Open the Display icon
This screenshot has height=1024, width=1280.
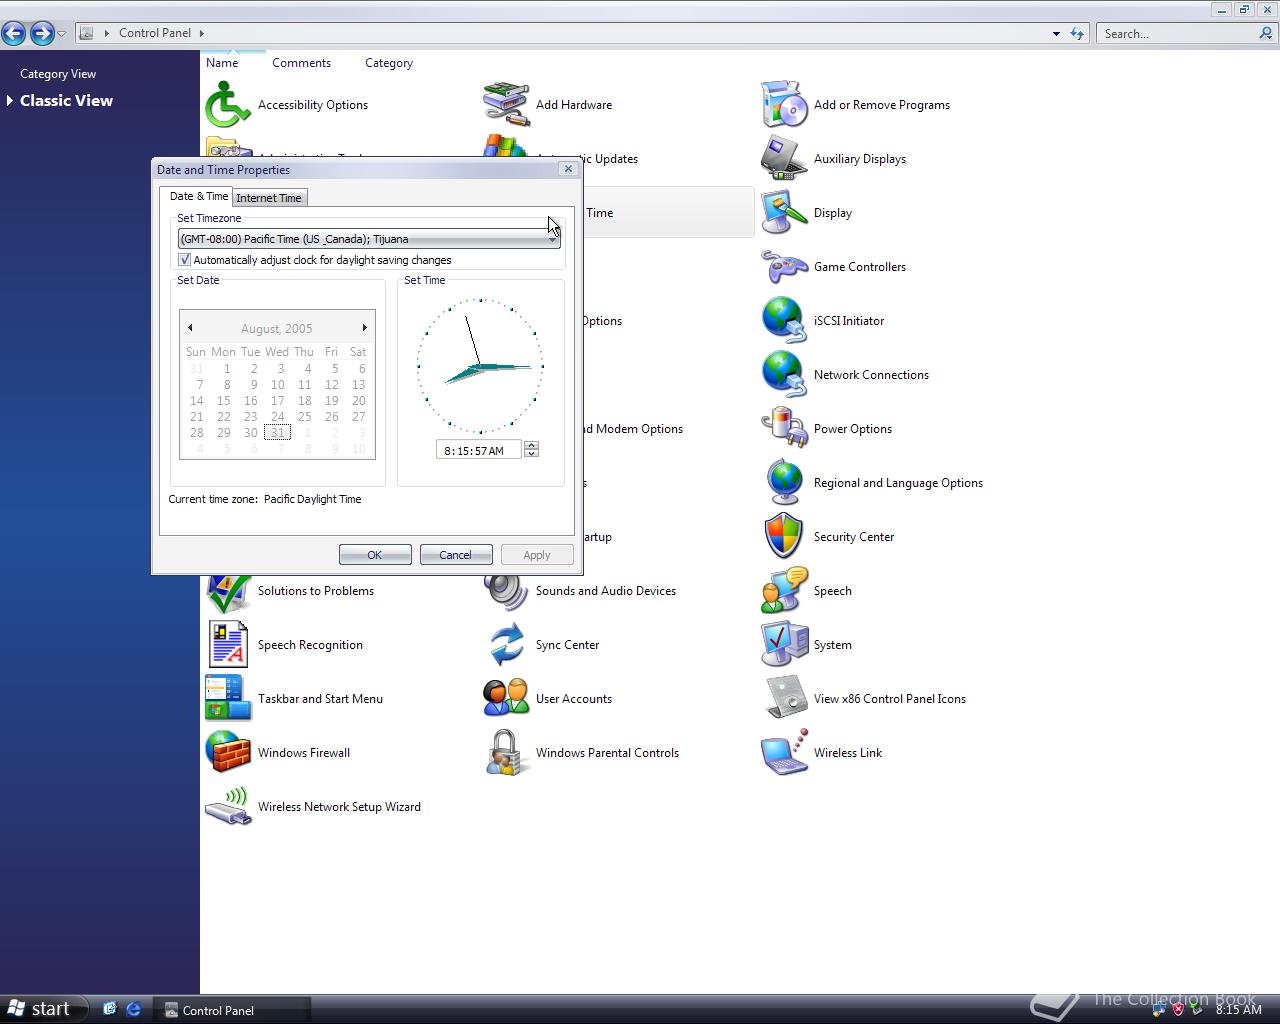[784, 213]
